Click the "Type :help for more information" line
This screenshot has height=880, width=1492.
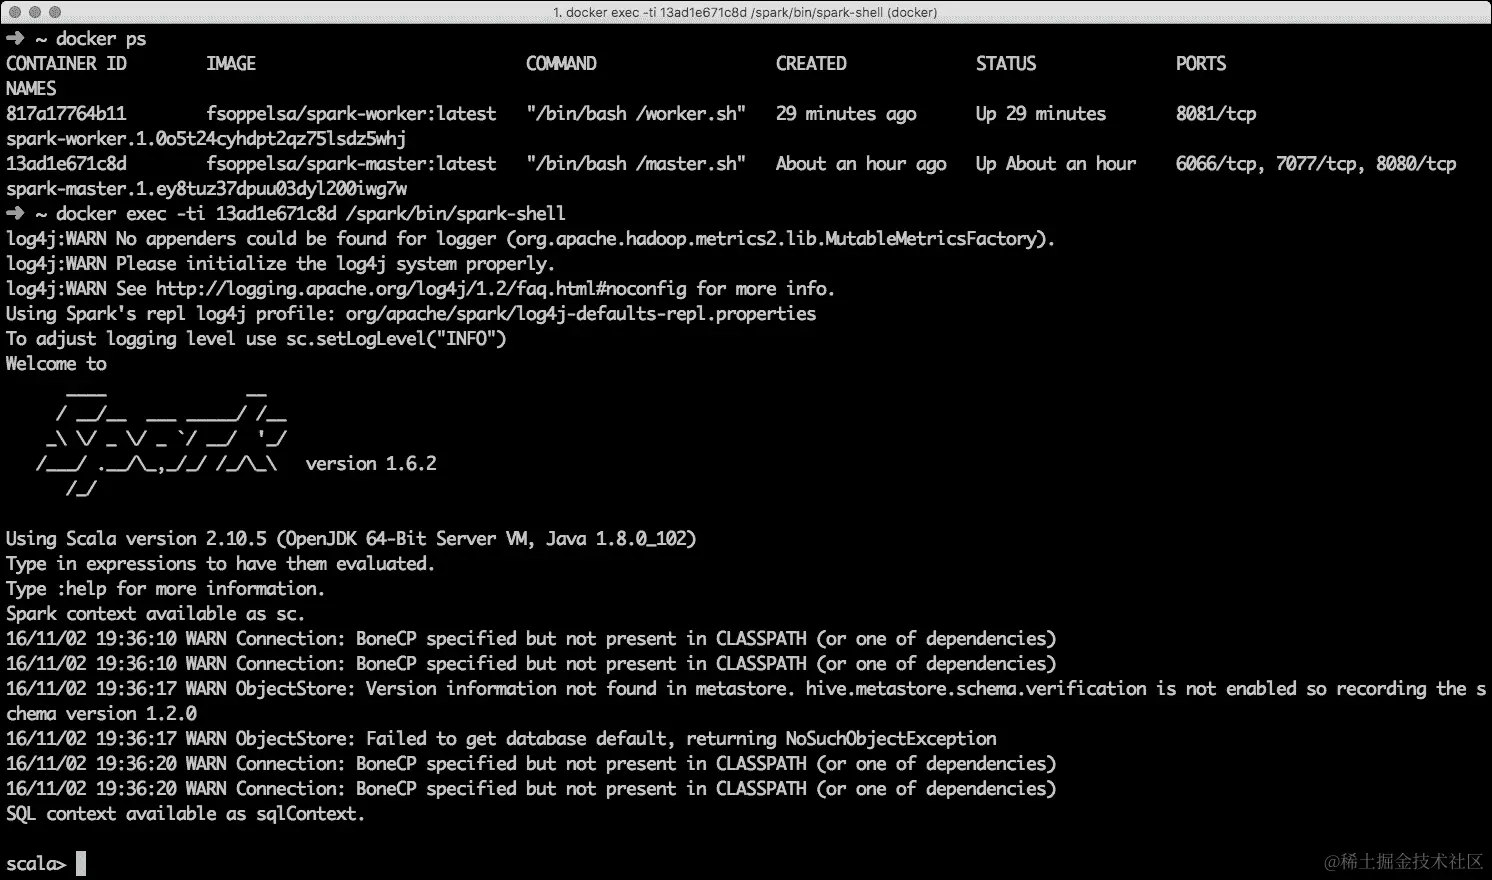166,588
